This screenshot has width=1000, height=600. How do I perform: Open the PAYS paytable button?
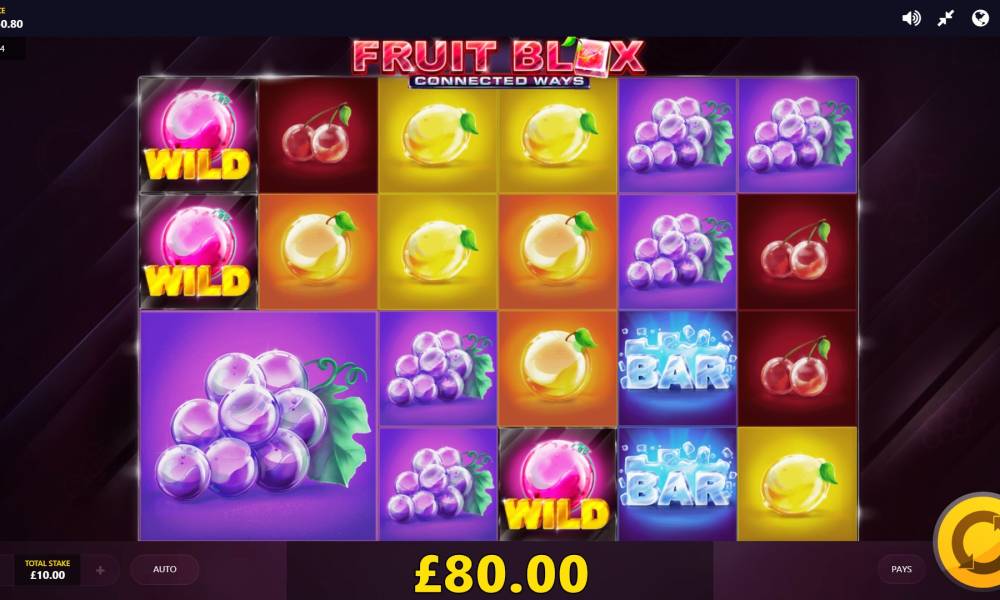(901, 569)
